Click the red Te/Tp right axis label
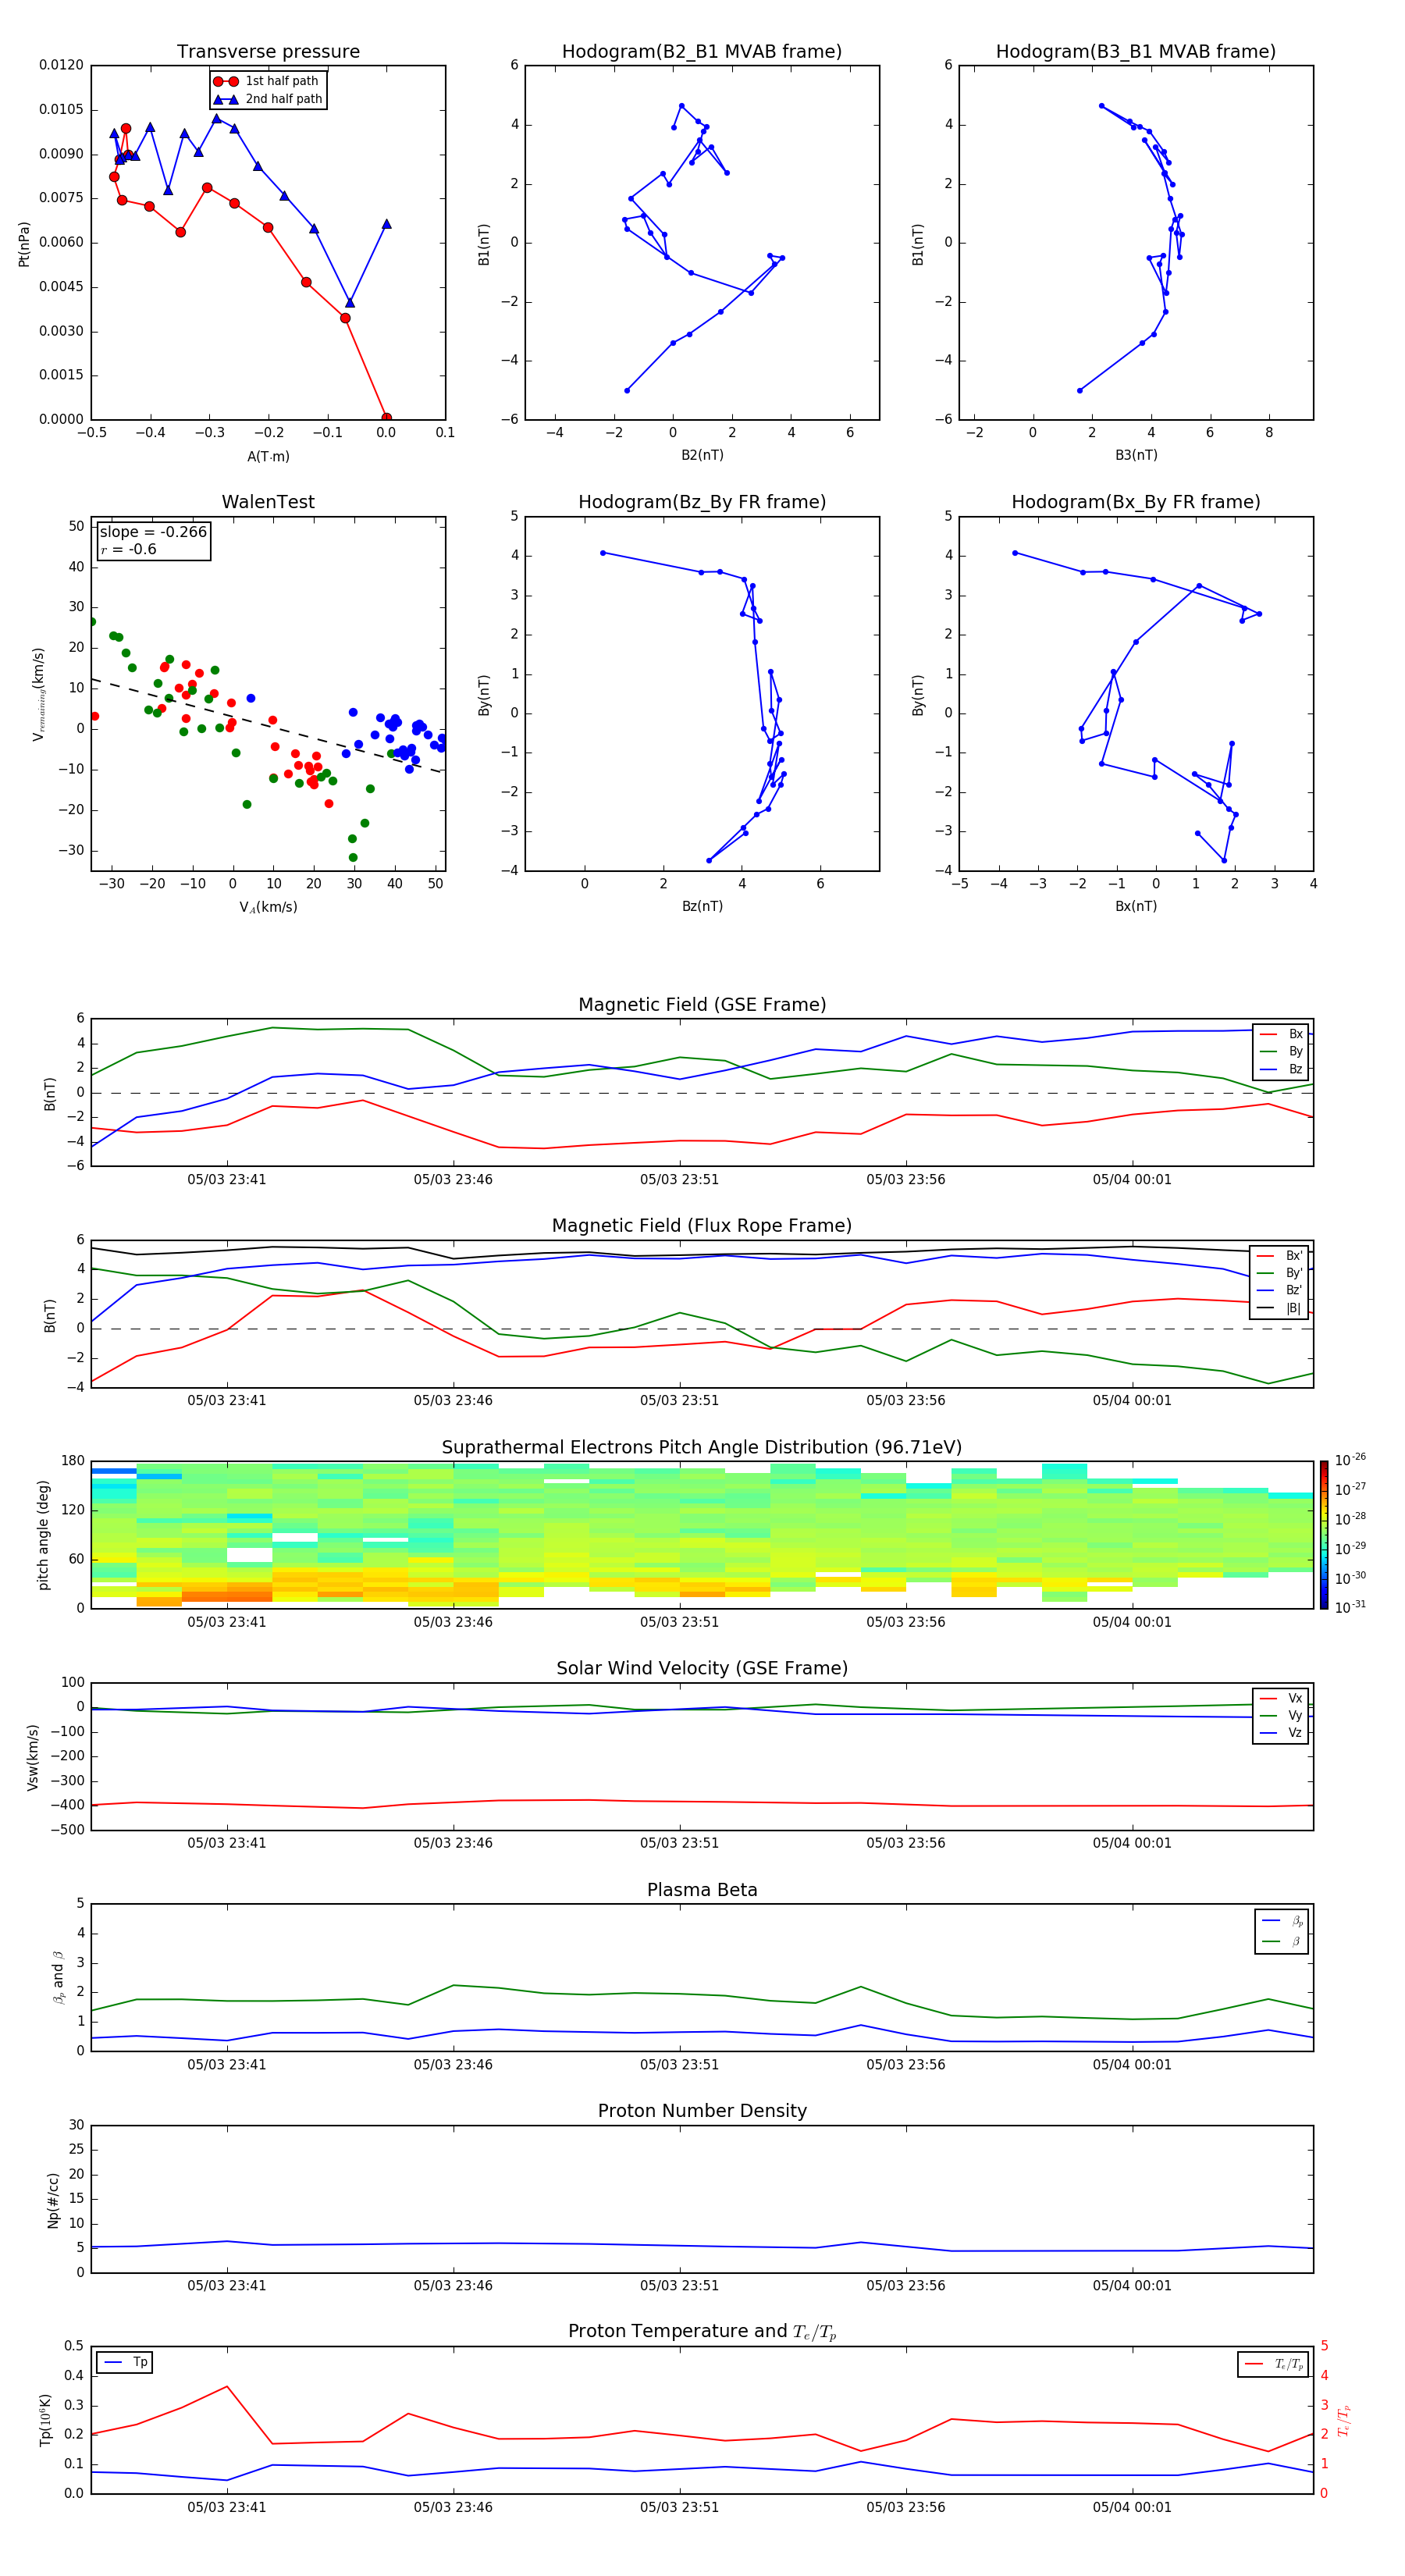 (x=1343, y=2420)
